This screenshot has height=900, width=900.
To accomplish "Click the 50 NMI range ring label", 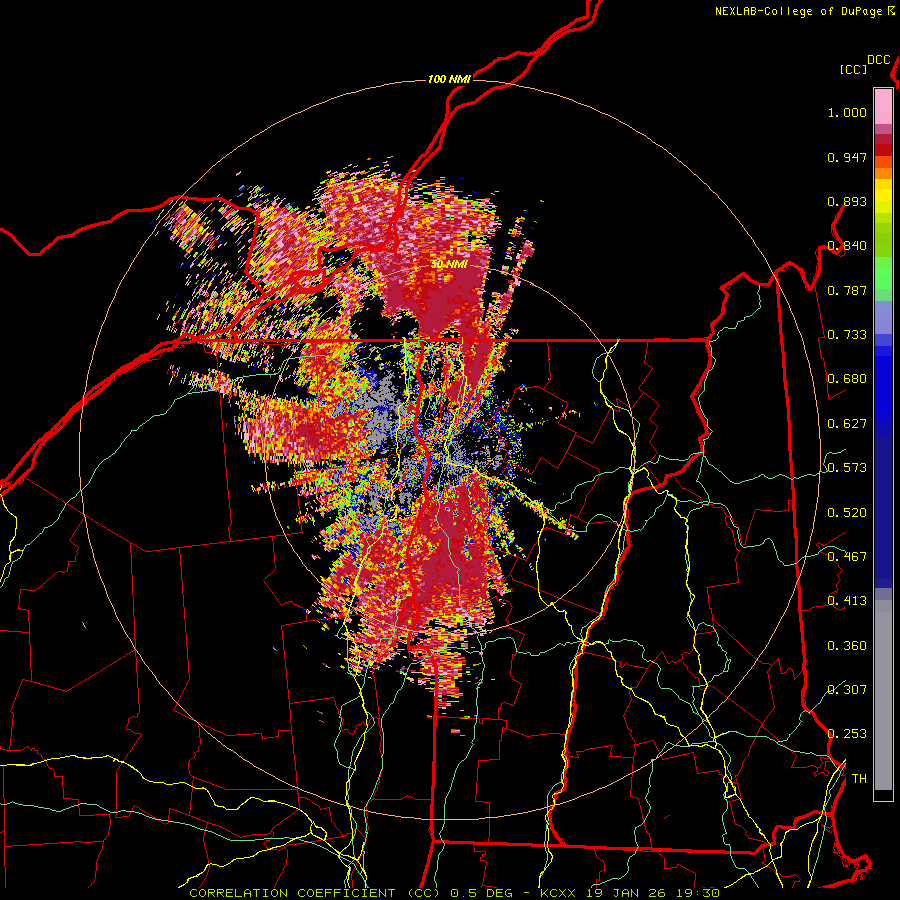I will pyautogui.click(x=449, y=265).
